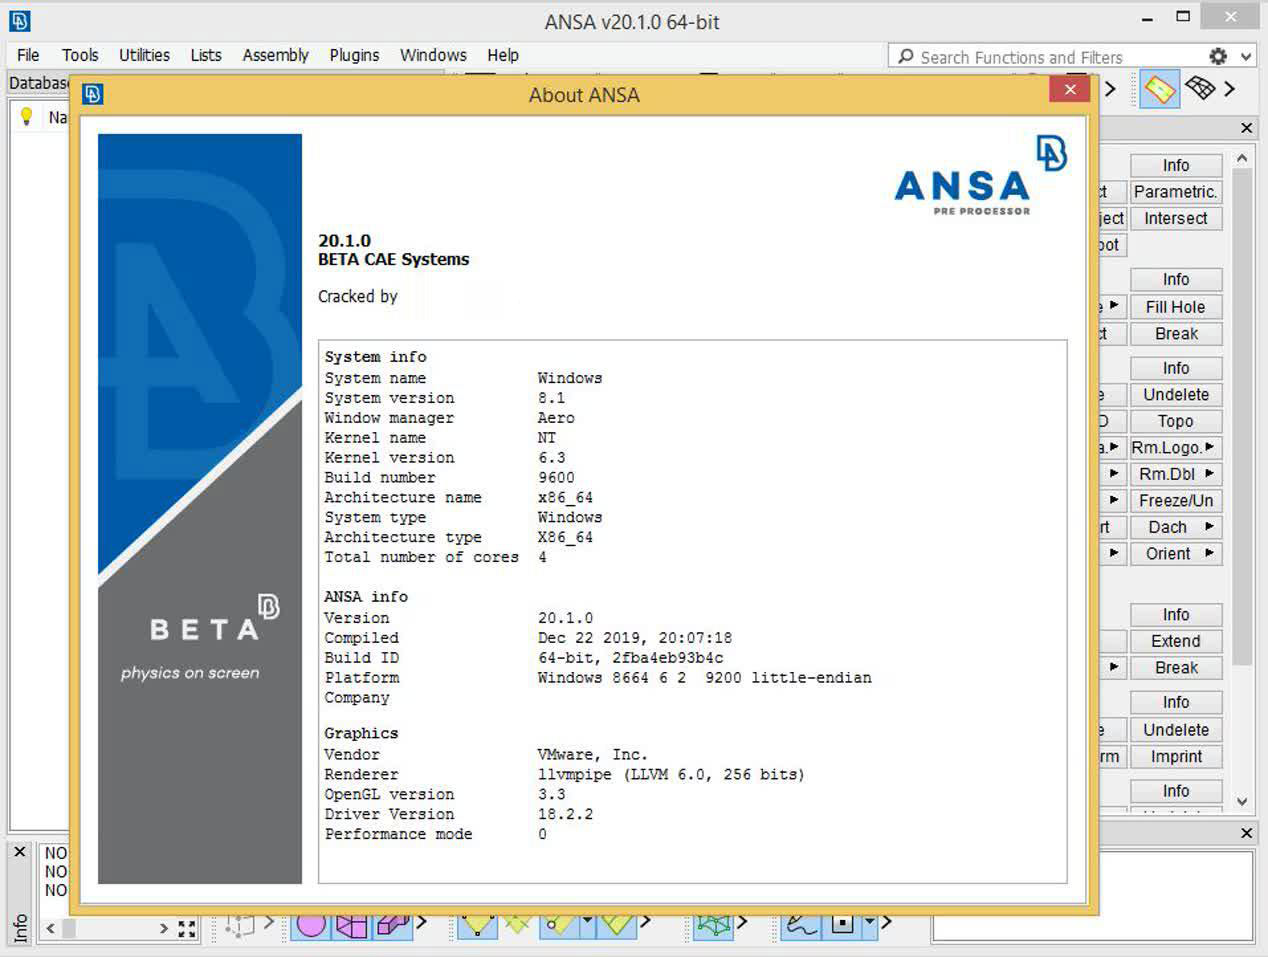The height and width of the screenshot is (957, 1268).
Task: Select the sphere primitive tool in bottom toolbar
Action: point(310,927)
